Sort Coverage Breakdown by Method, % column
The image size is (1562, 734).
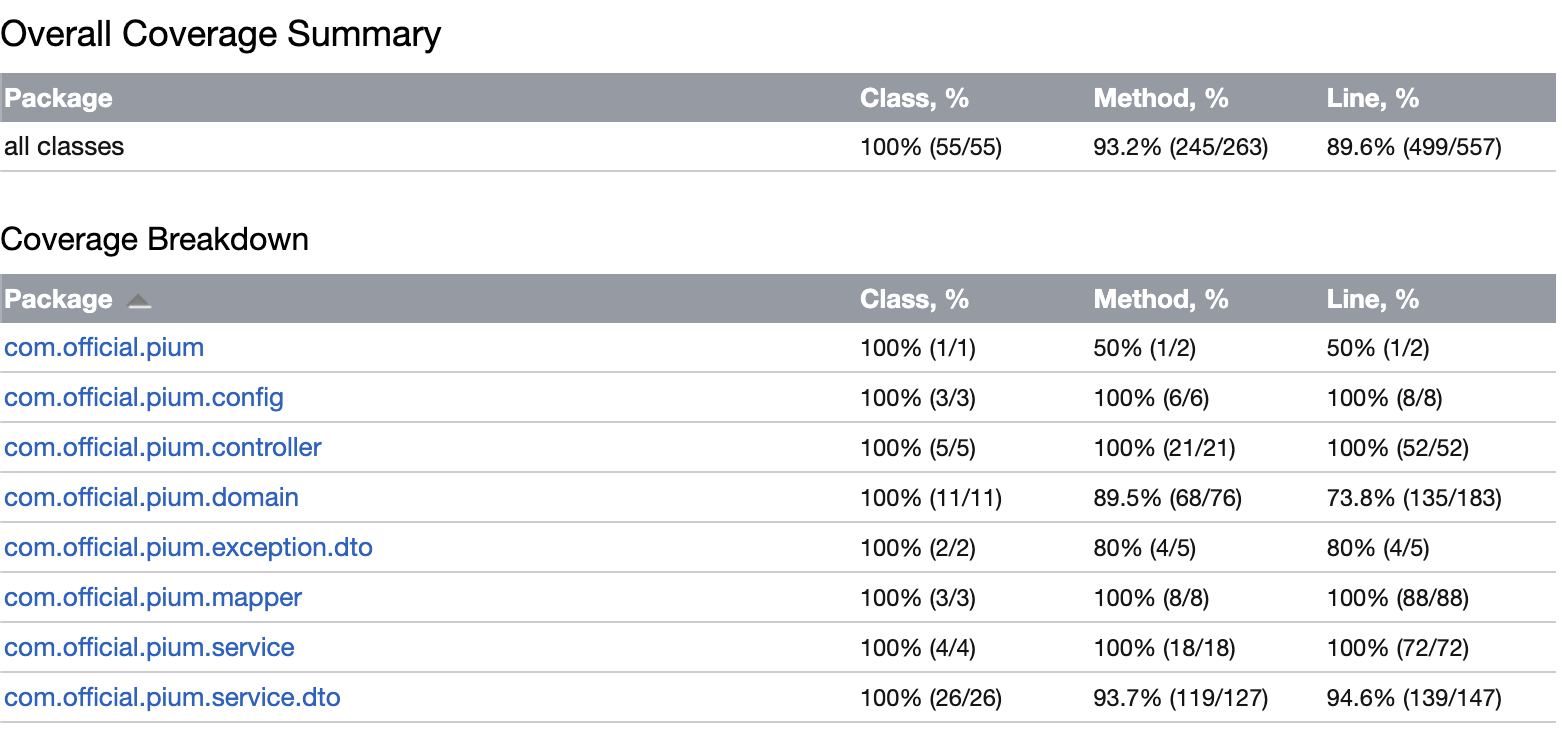coord(1160,299)
